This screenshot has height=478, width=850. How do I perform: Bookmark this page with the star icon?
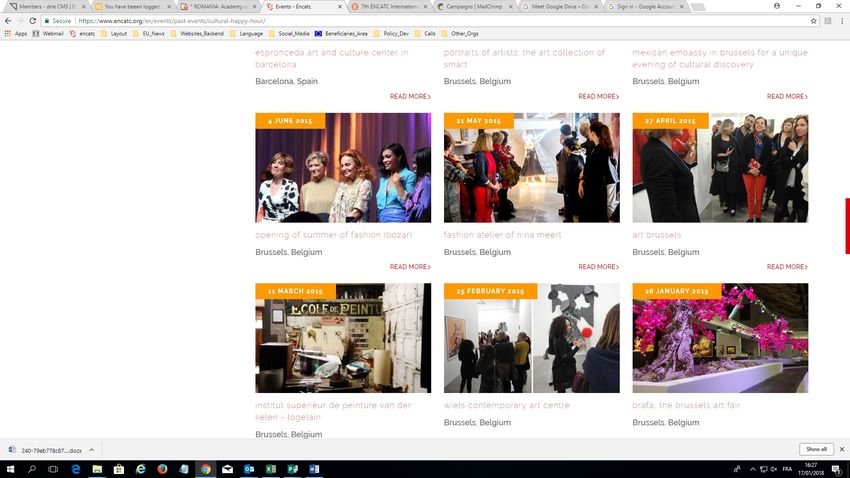pyautogui.click(x=814, y=21)
